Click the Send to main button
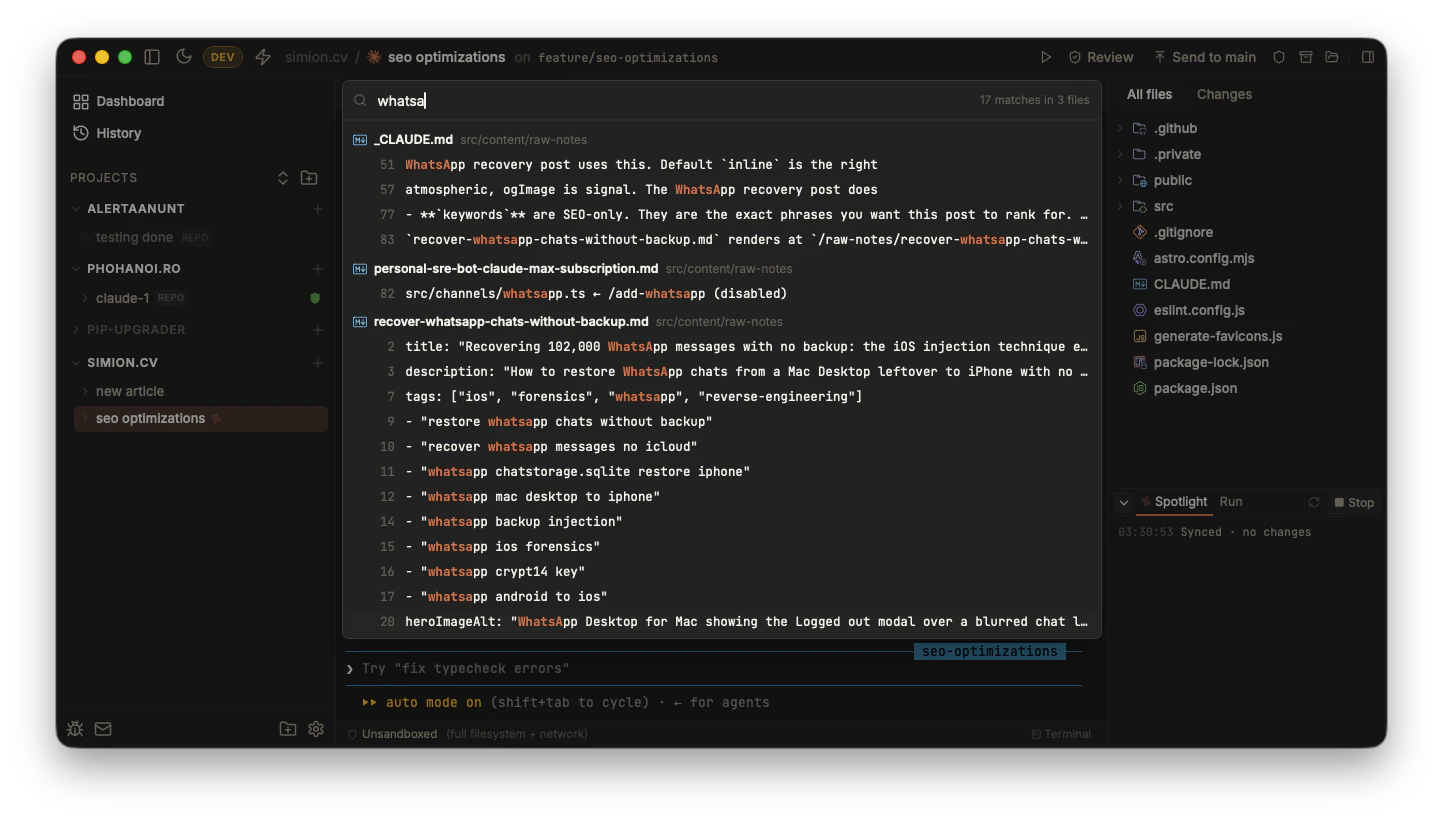Image resolution: width=1443 pixels, height=822 pixels. [x=1205, y=57]
